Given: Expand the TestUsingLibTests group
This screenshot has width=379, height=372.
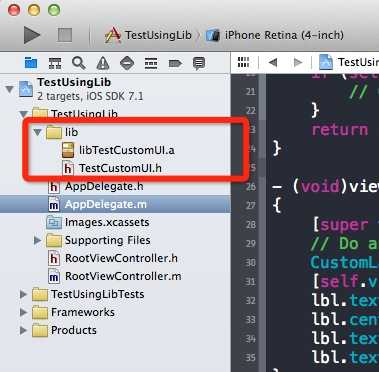Looking at the screenshot, I should [x=23, y=294].
